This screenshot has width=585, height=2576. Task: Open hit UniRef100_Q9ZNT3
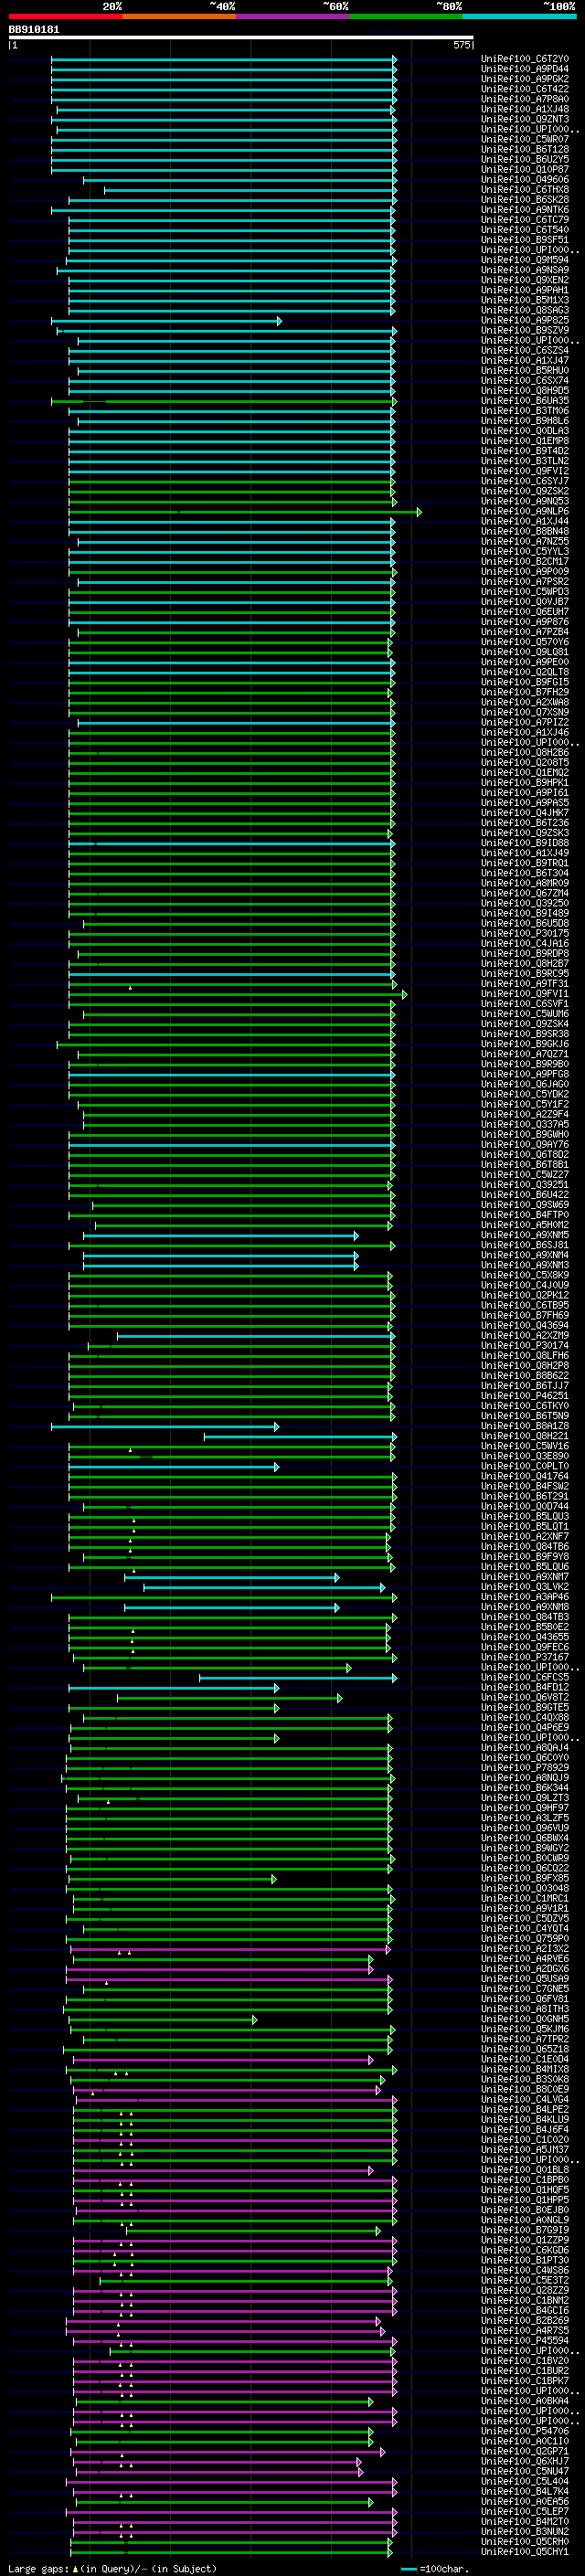click(x=524, y=119)
